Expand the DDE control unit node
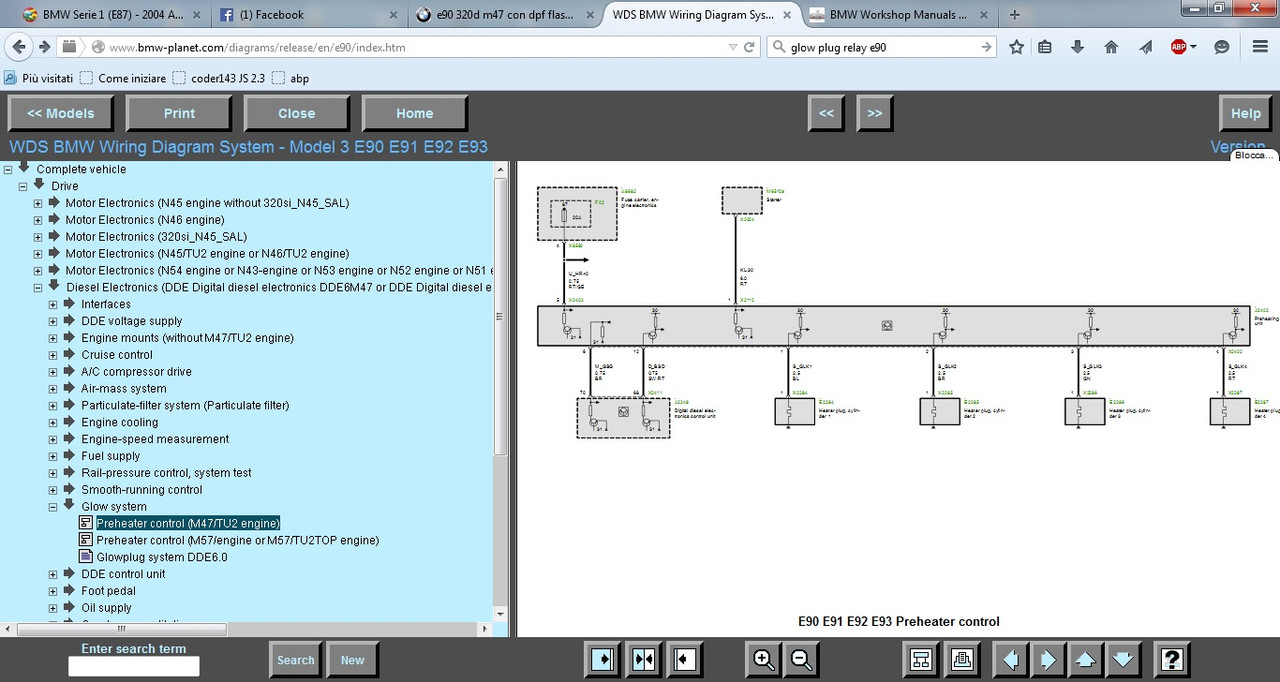Viewport: 1280px width, 682px height. coord(54,574)
